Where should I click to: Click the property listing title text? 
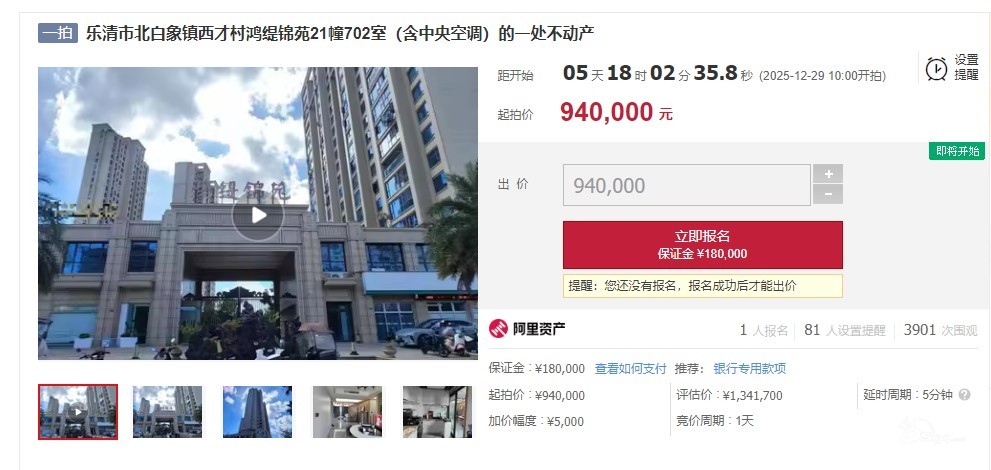click(x=340, y=33)
